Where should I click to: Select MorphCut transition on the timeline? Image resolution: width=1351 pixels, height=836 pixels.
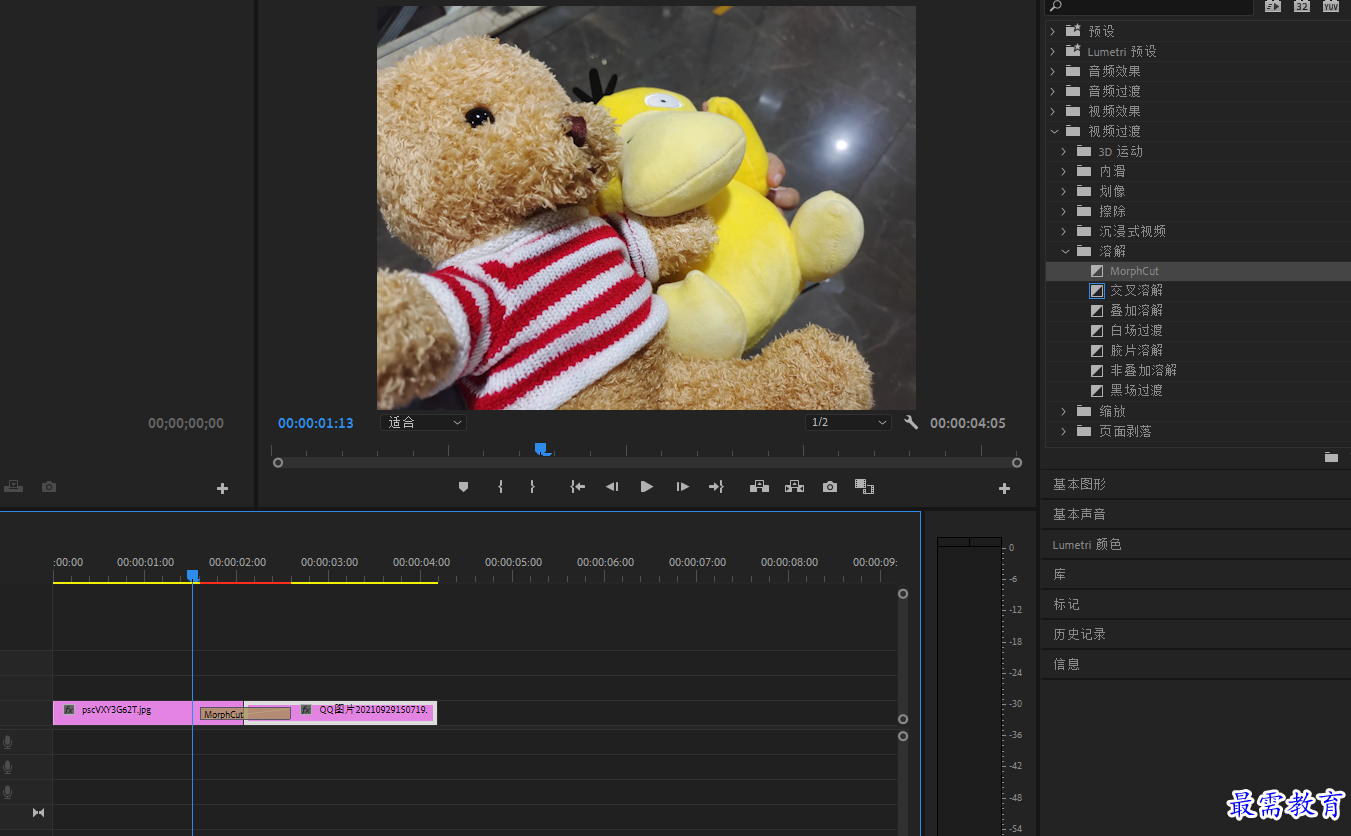[245, 714]
